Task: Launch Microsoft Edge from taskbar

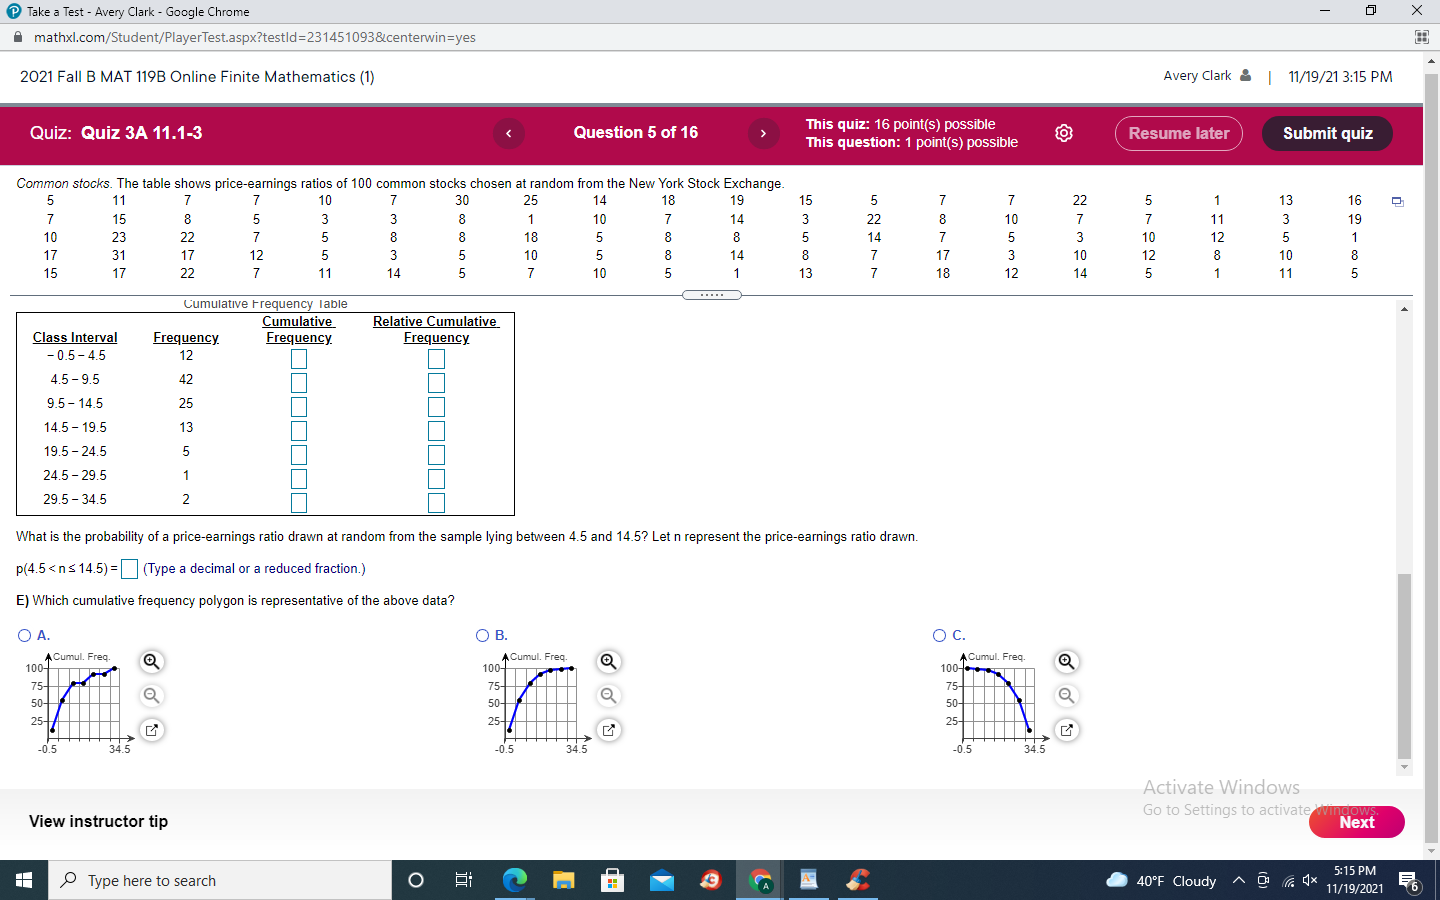Action: coord(514,880)
